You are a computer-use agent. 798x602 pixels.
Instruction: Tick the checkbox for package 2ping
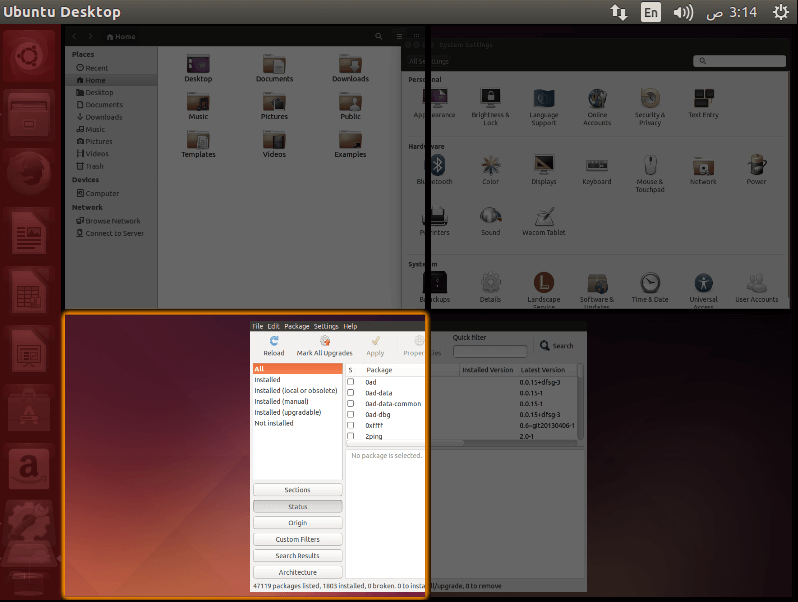coord(351,436)
